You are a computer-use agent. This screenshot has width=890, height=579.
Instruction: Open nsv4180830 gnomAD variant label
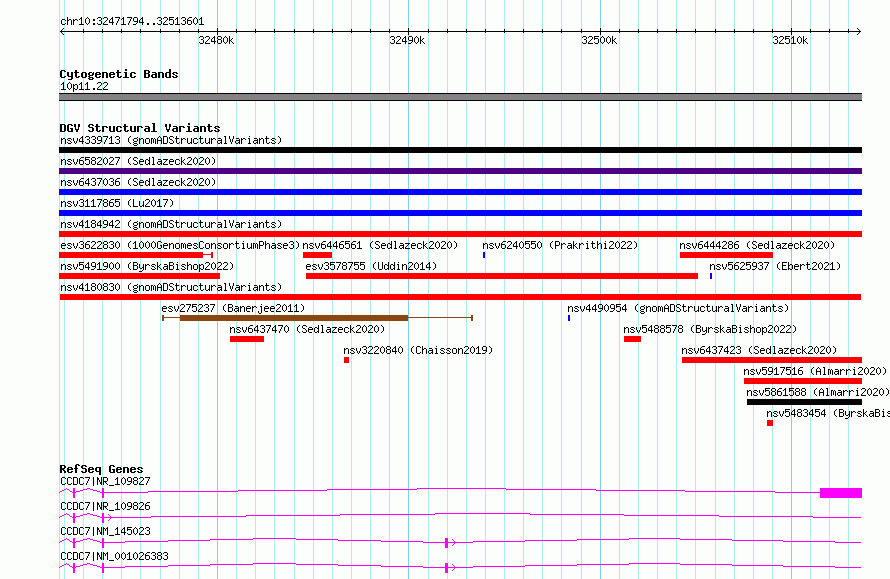pos(171,287)
